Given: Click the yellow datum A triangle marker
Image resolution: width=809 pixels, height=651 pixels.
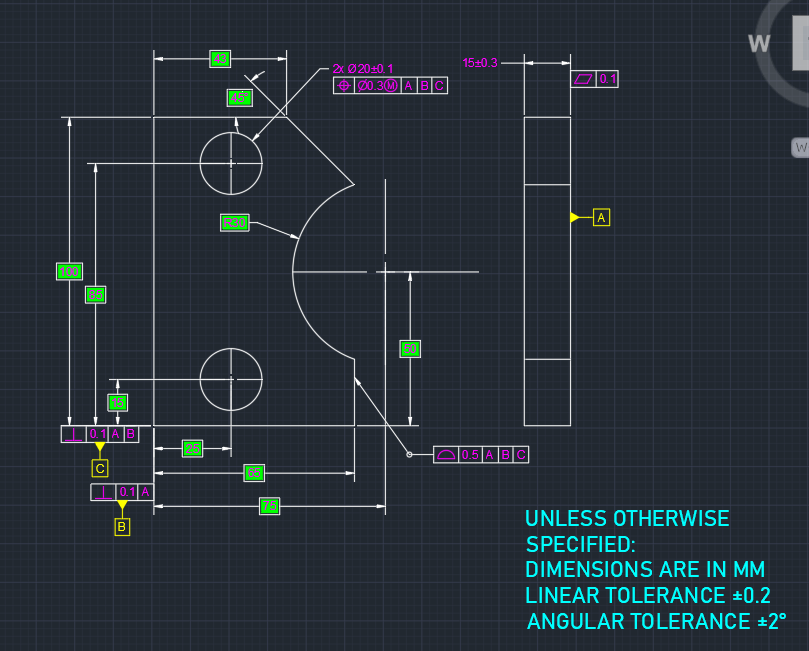Looking at the screenshot, I should pos(575,217).
